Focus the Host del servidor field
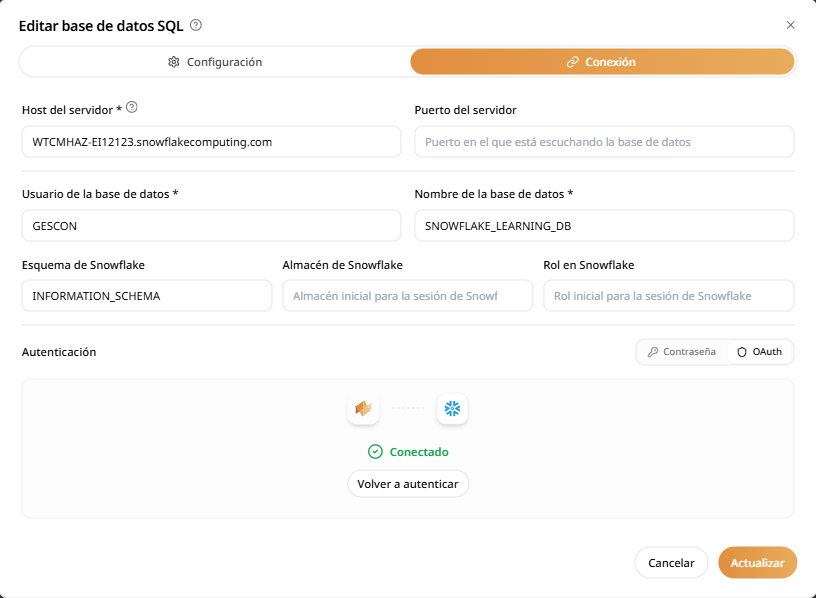The height and width of the screenshot is (598, 816). coord(210,142)
